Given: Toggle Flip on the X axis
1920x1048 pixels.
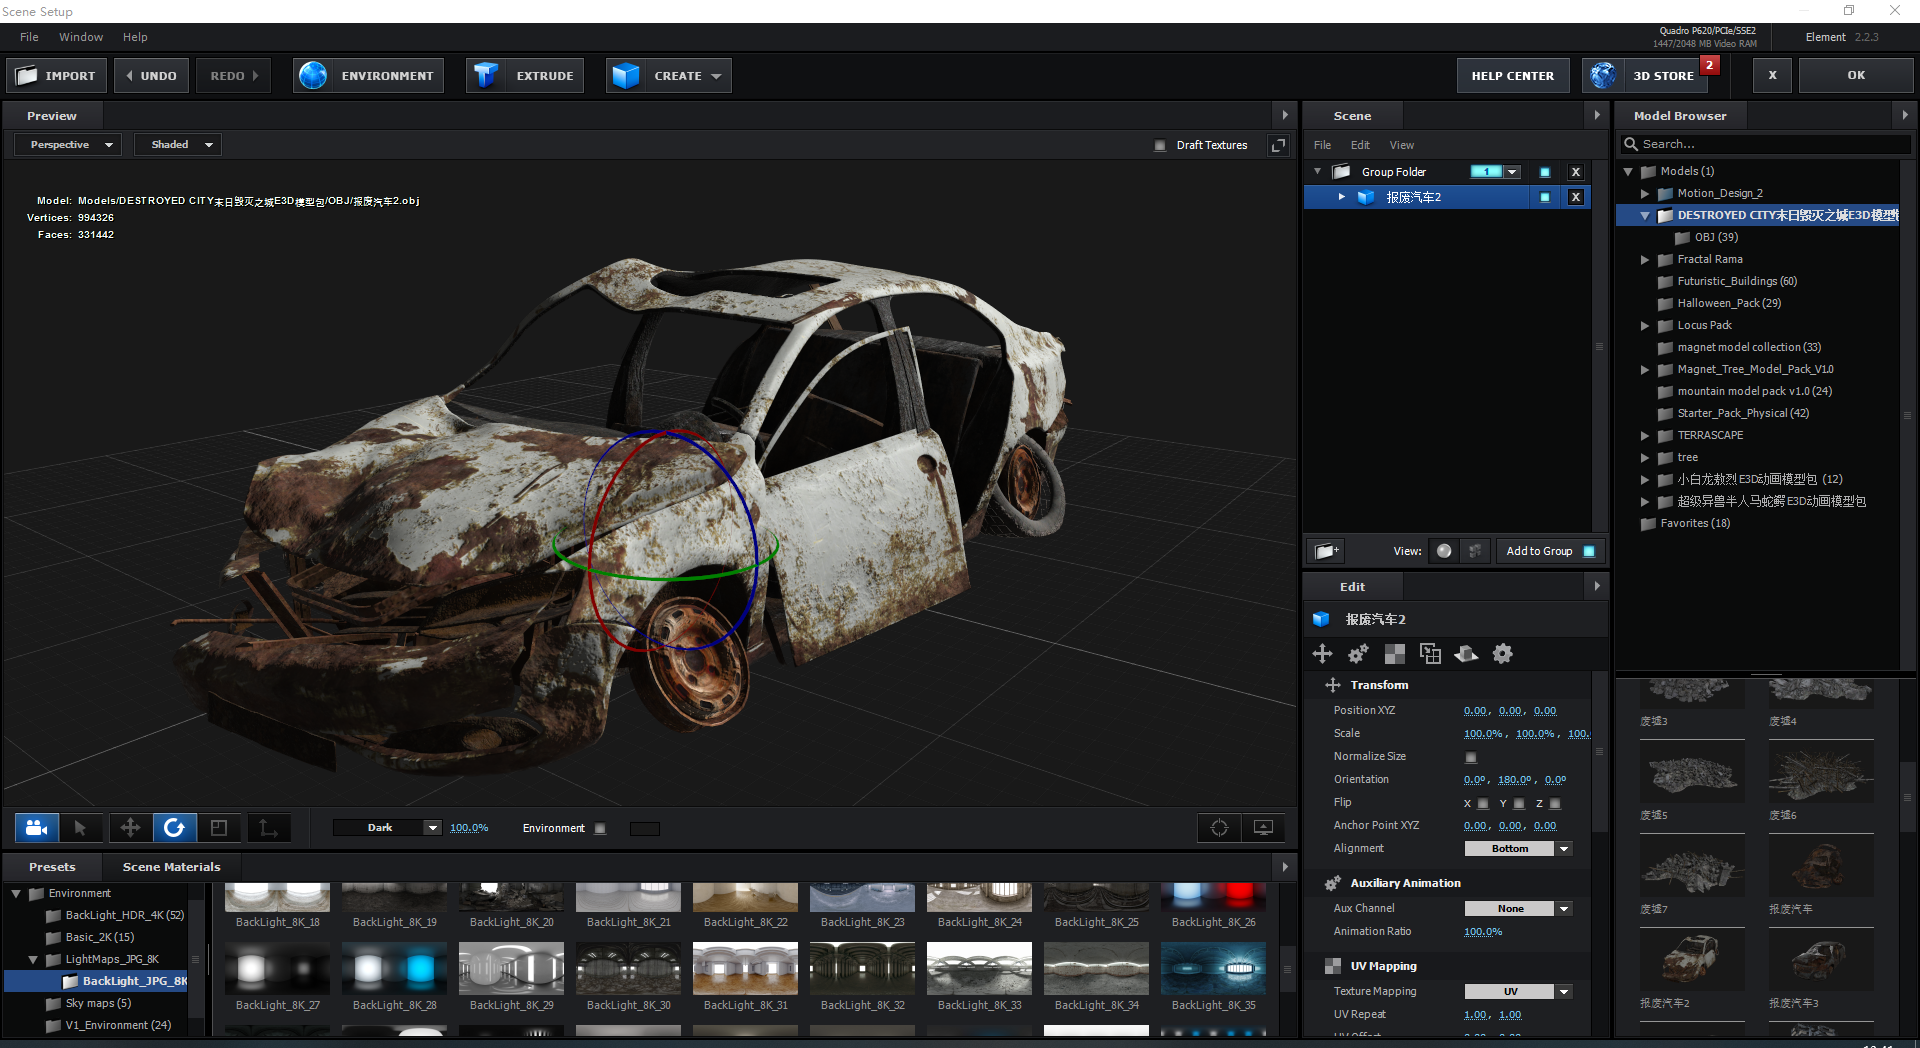Looking at the screenshot, I should 1482,803.
